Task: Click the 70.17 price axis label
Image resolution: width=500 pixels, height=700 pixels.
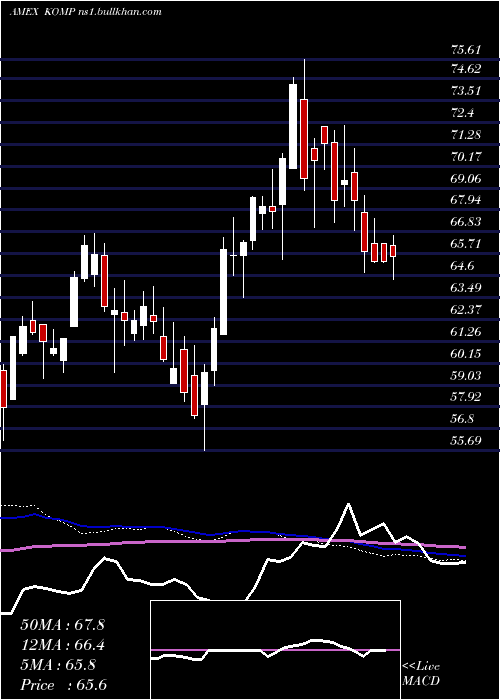Action: click(466, 157)
